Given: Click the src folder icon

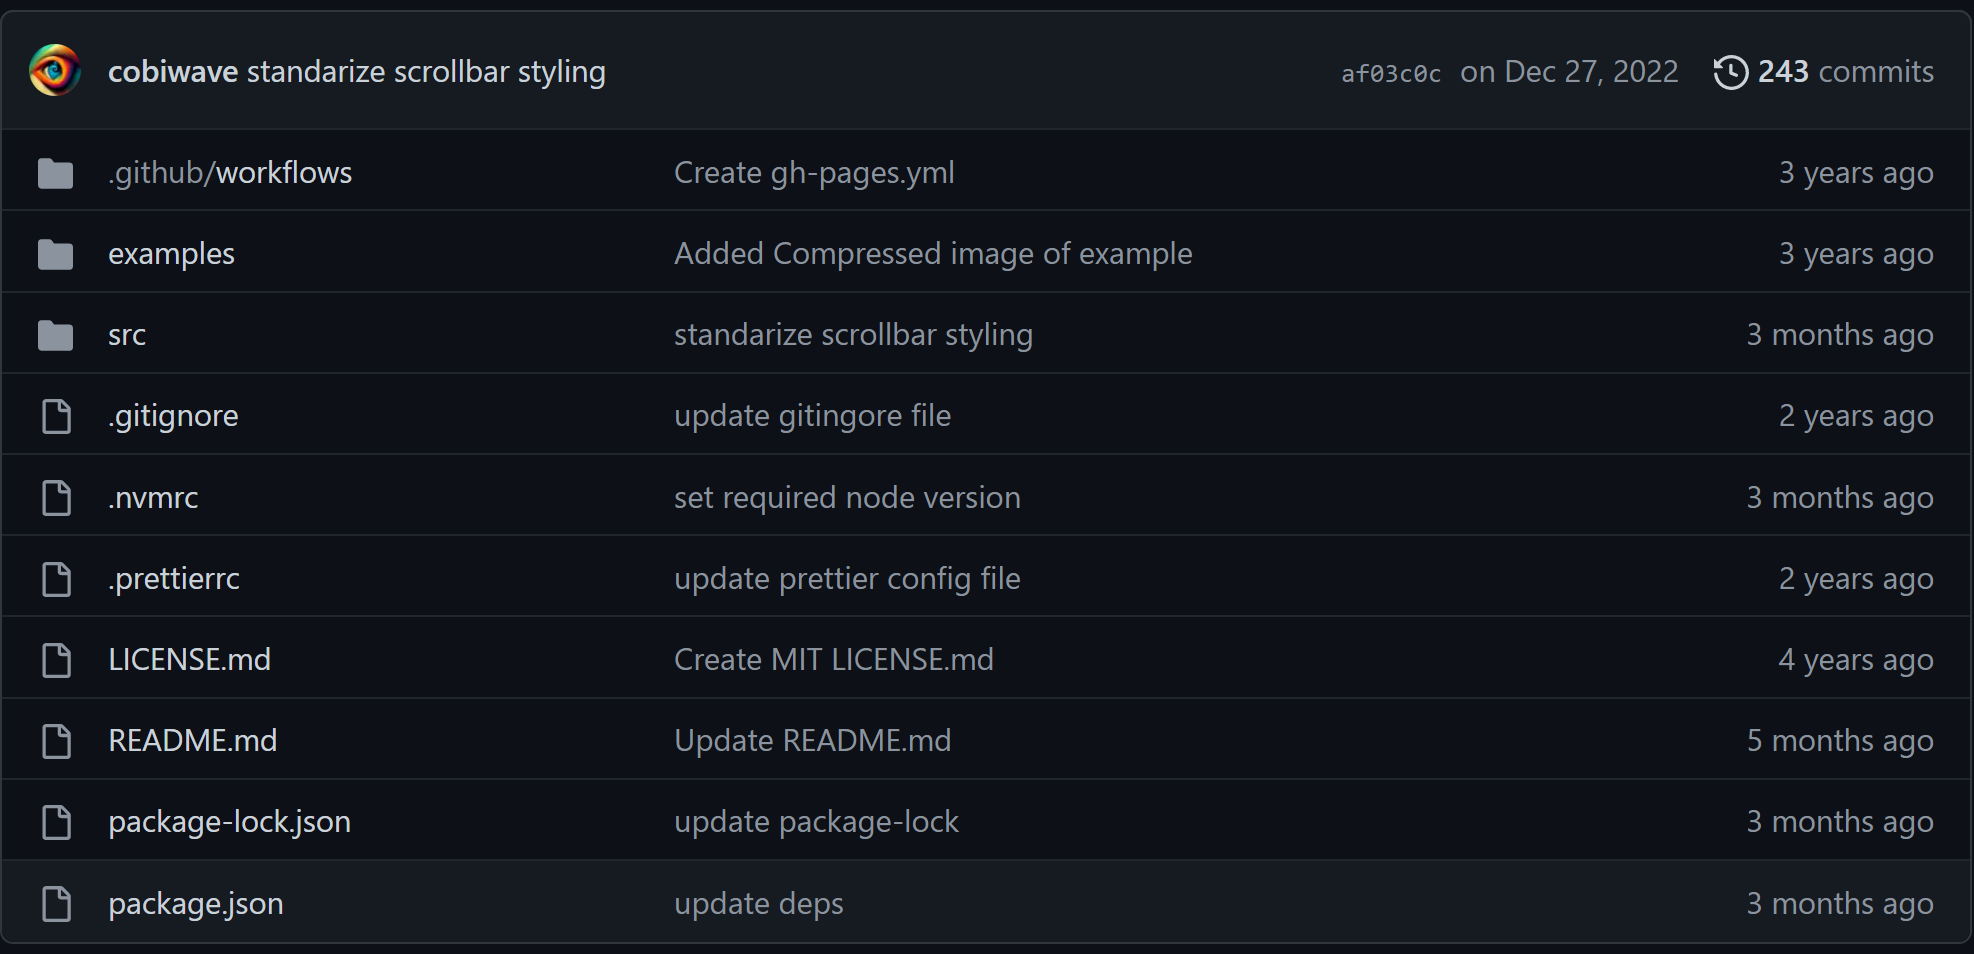Looking at the screenshot, I should 56,335.
